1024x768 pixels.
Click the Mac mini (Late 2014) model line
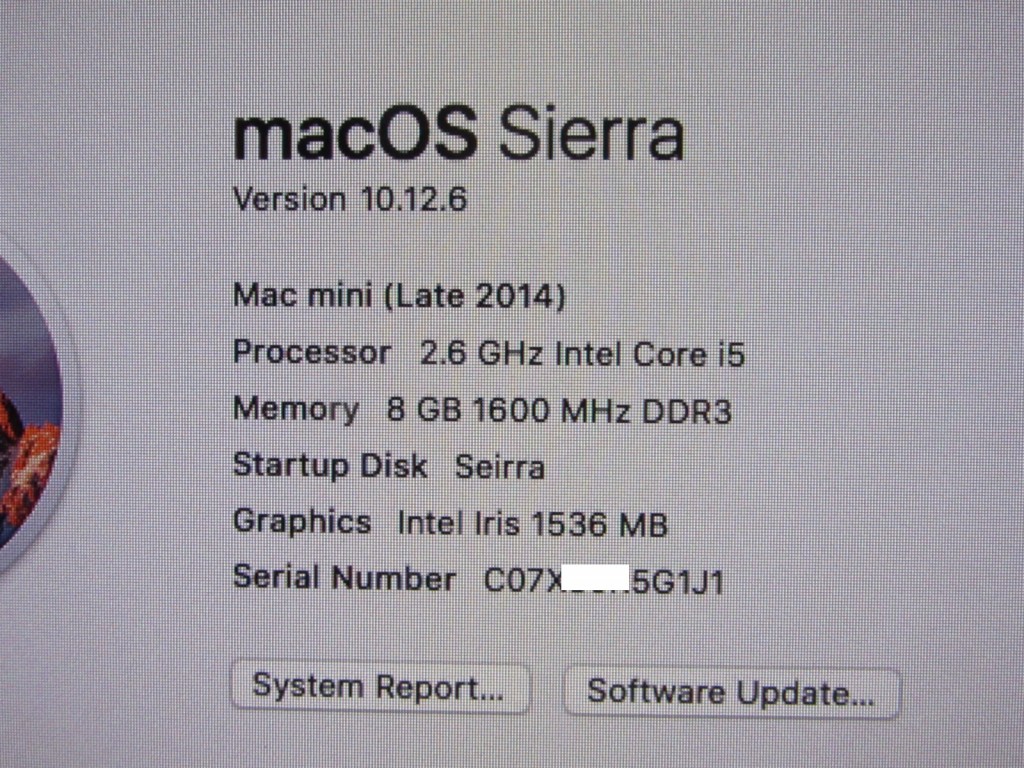(x=399, y=296)
